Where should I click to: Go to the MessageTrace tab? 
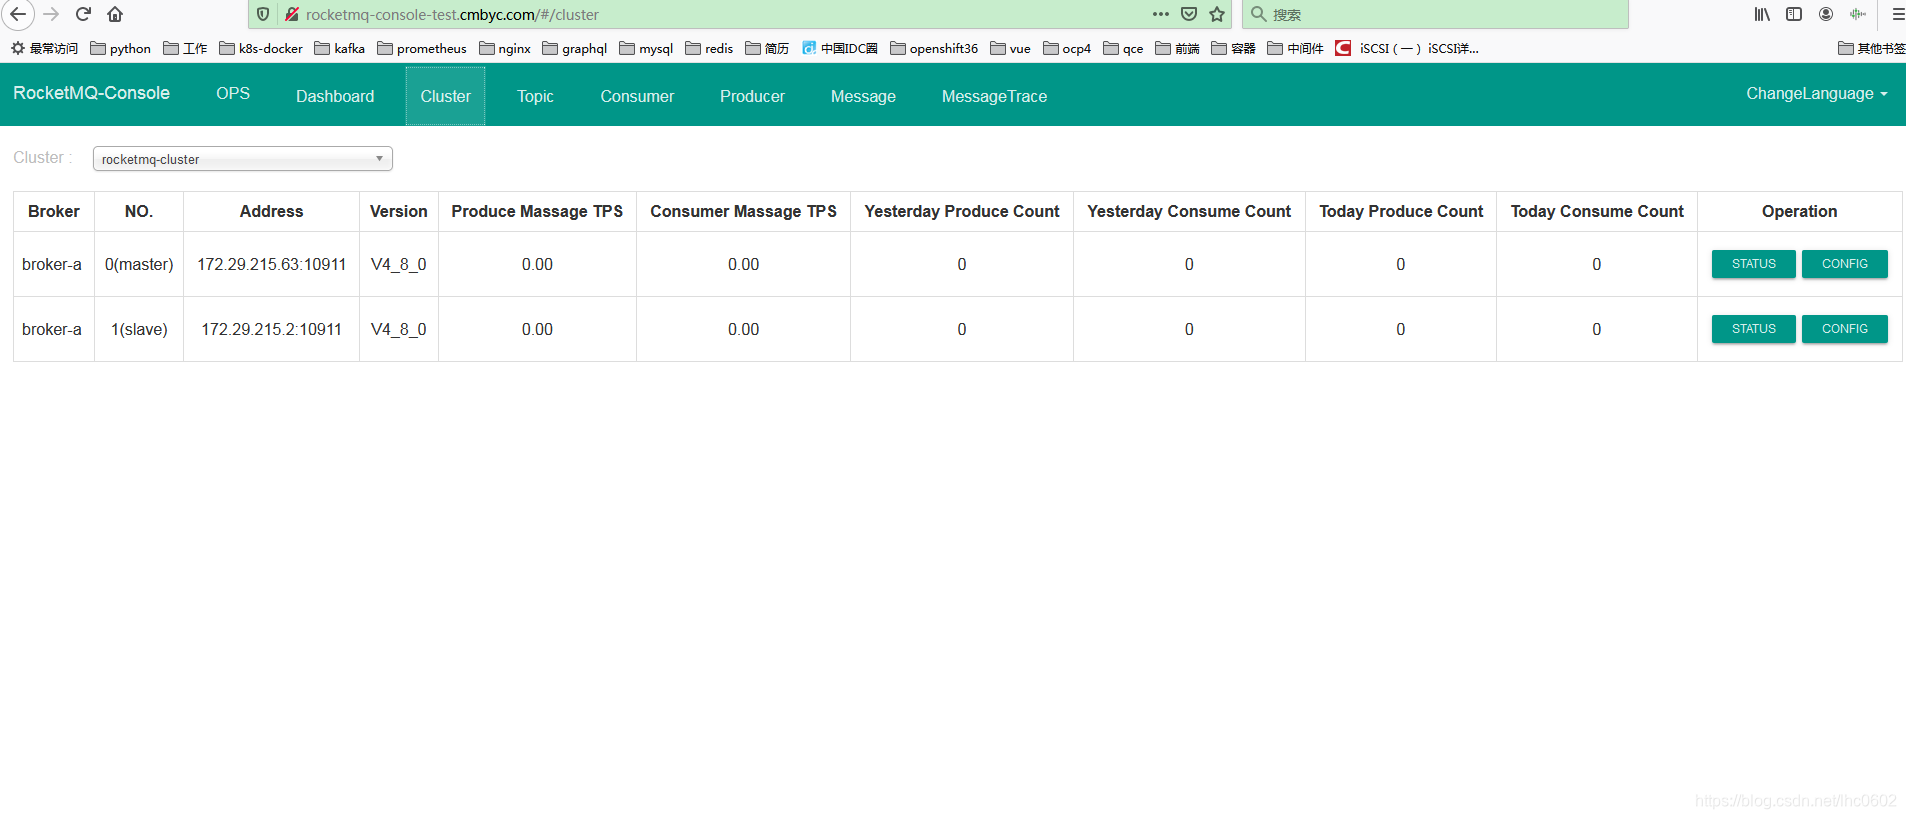click(x=994, y=96)
